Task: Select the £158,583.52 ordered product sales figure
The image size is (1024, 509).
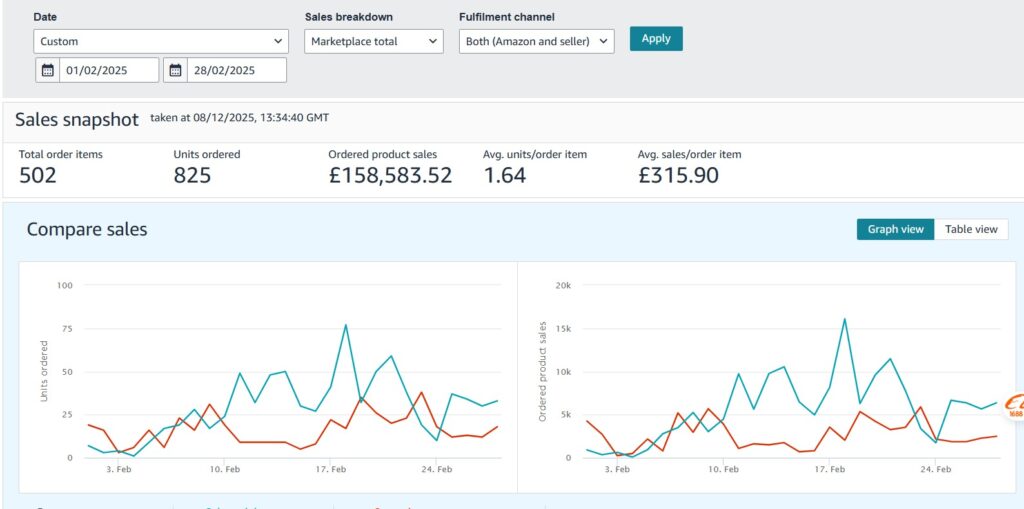Action: click(390, 176)
